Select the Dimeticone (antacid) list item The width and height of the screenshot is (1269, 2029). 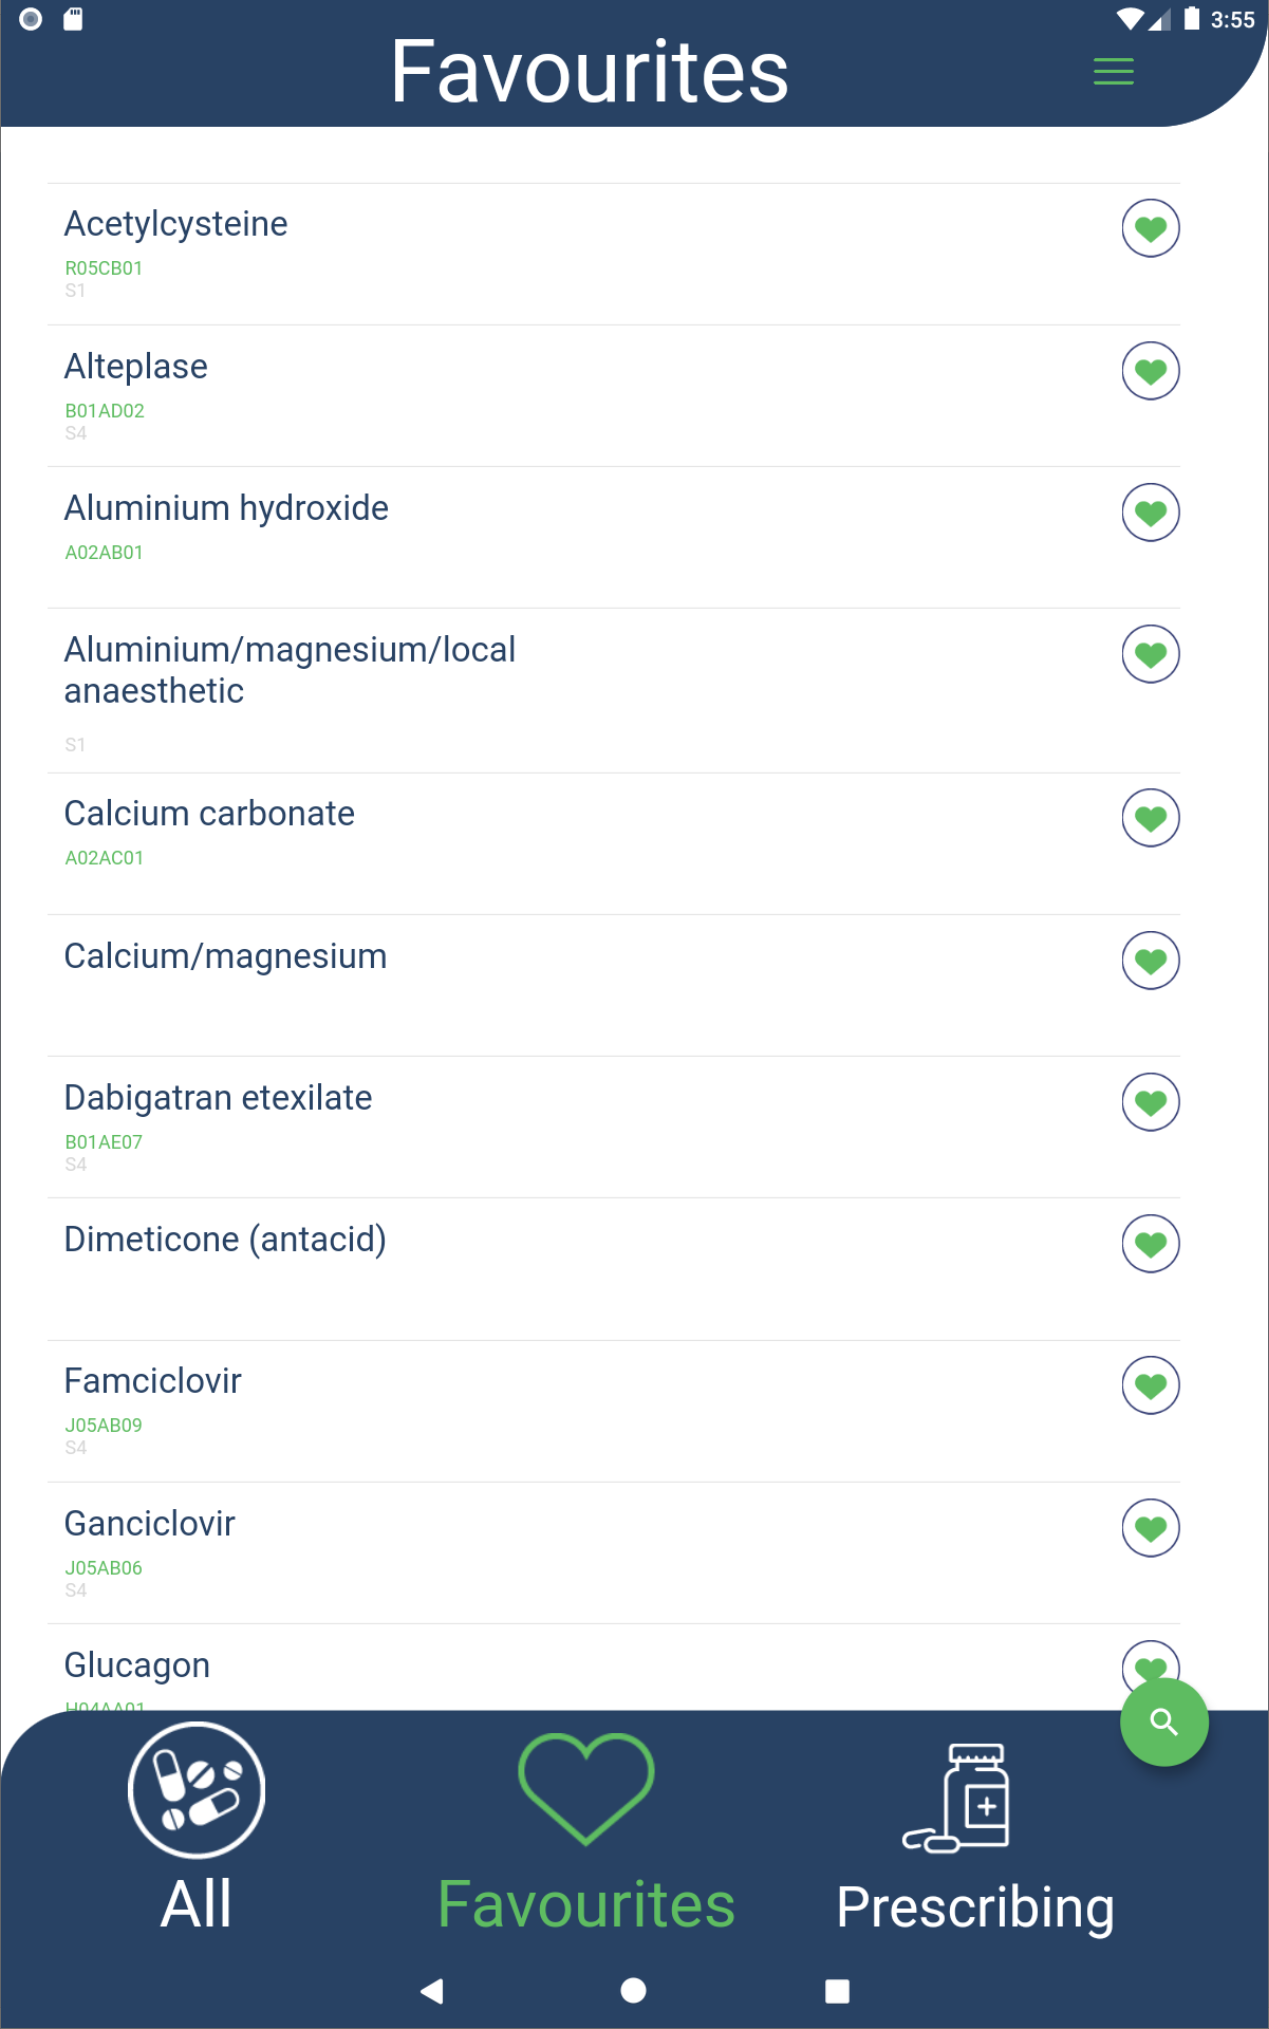coord(225,1240)
